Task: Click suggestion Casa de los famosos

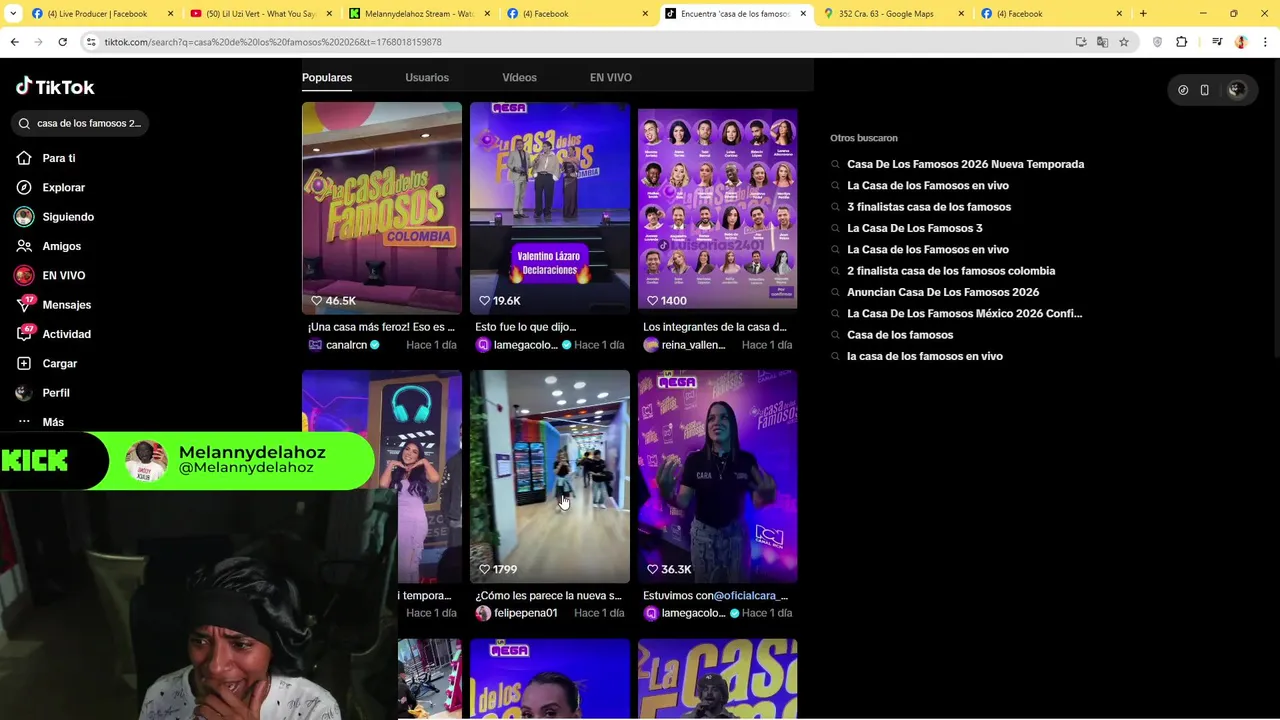Action: (x=900, y=335)
